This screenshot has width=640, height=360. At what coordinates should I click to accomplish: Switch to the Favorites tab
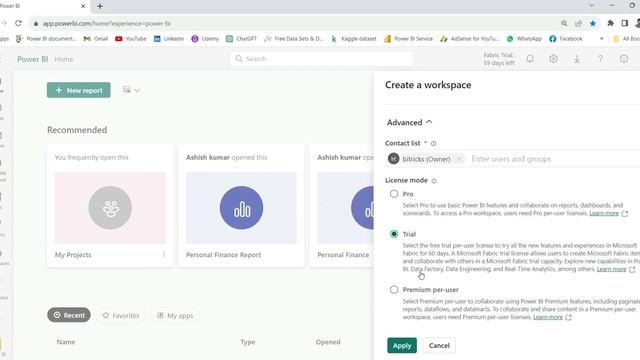[121, 315]
